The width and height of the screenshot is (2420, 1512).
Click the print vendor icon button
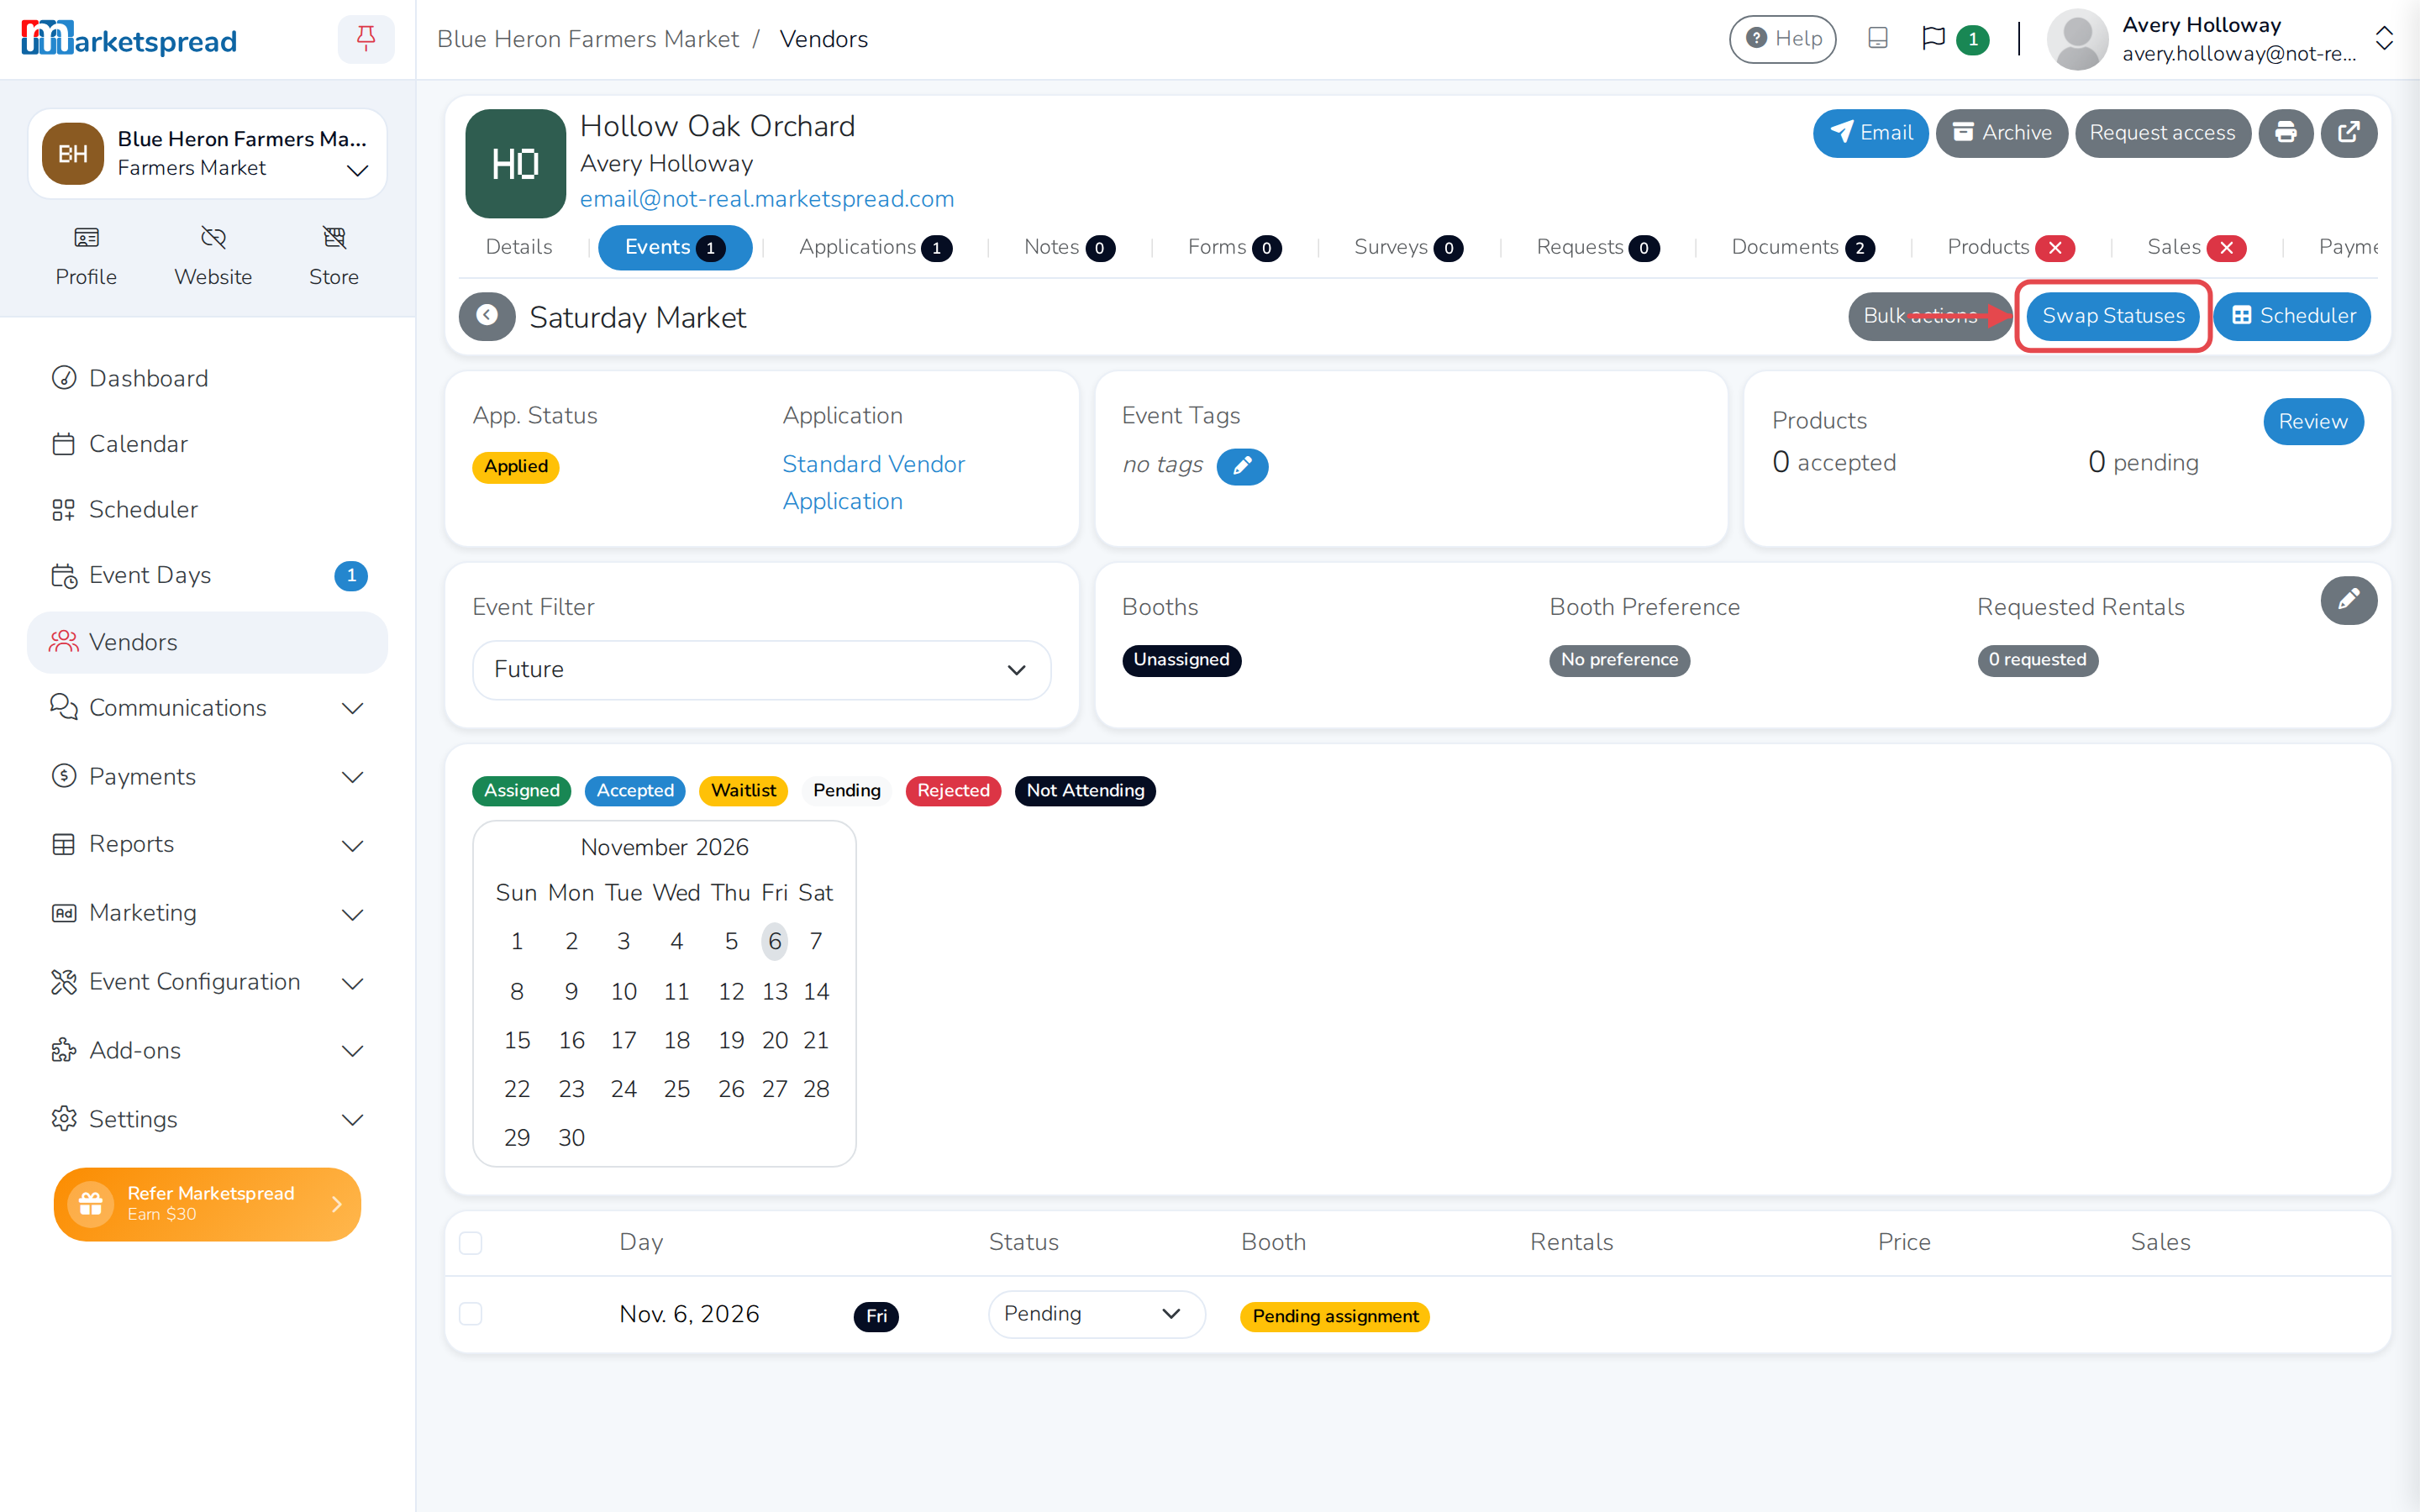coord(2286,133)
